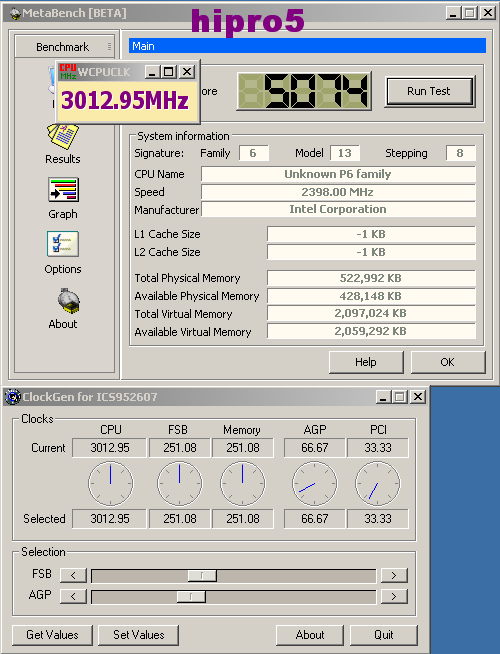Click Current PCI clock value 33.33
The height and width of the screenshot is (654, 500).
(378, 448)
